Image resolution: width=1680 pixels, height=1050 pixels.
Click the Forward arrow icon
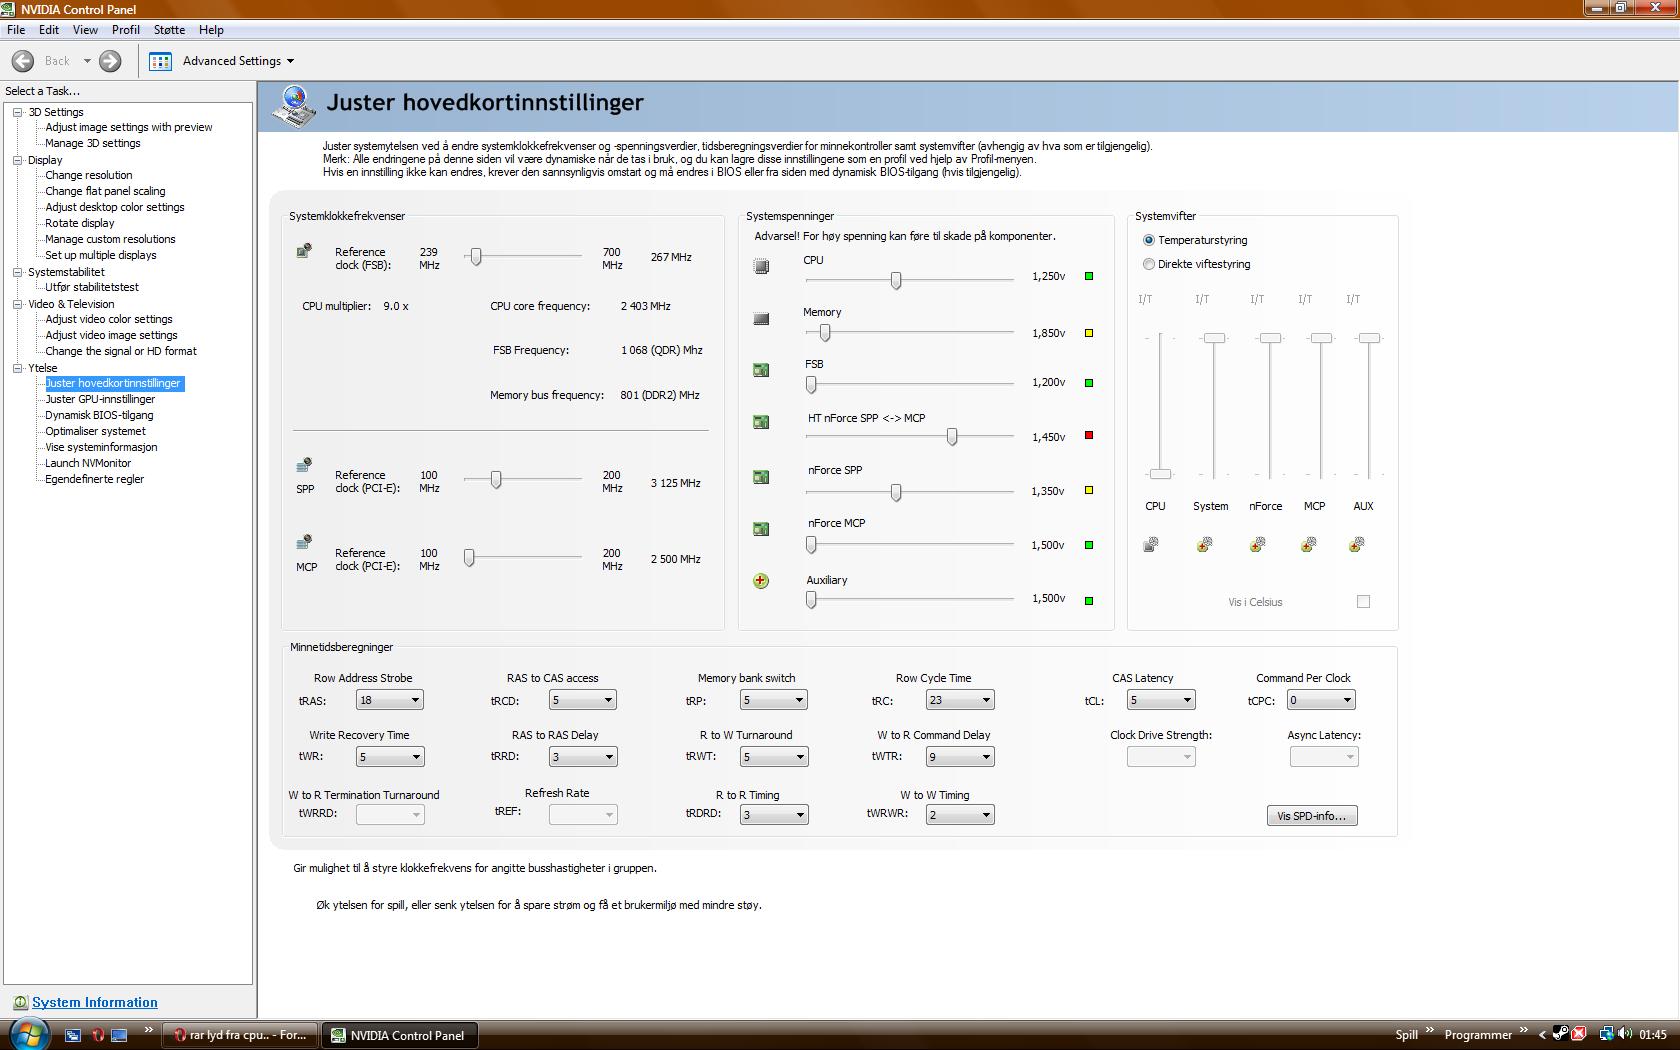[110, 61]
